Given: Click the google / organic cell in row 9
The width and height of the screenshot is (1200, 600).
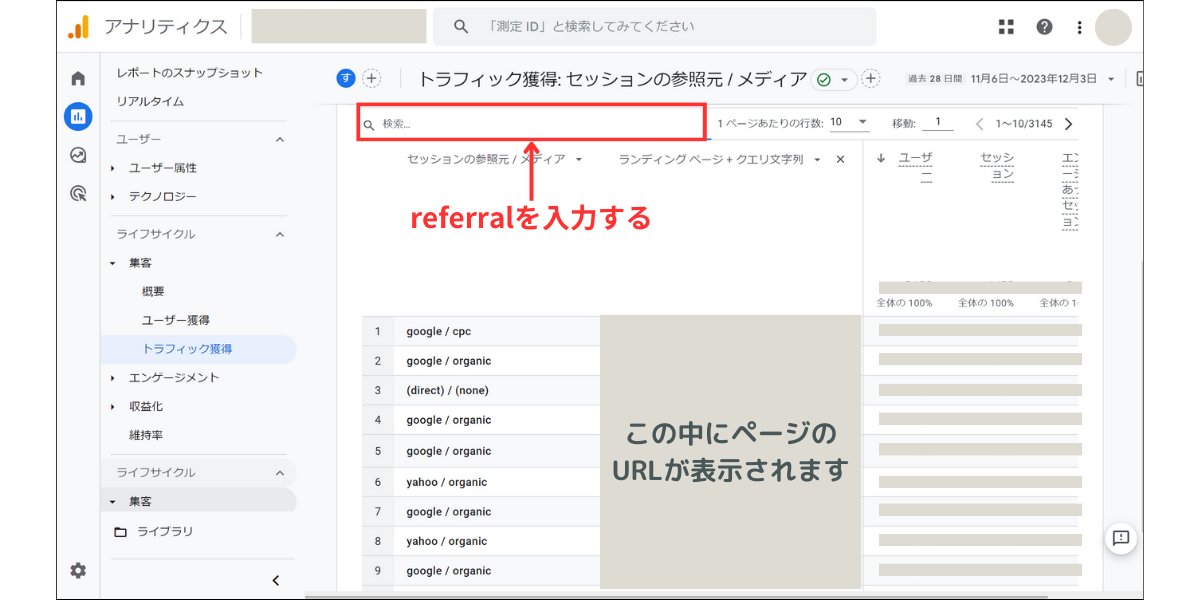Looking at the screenshot, I should click(449, 571).
